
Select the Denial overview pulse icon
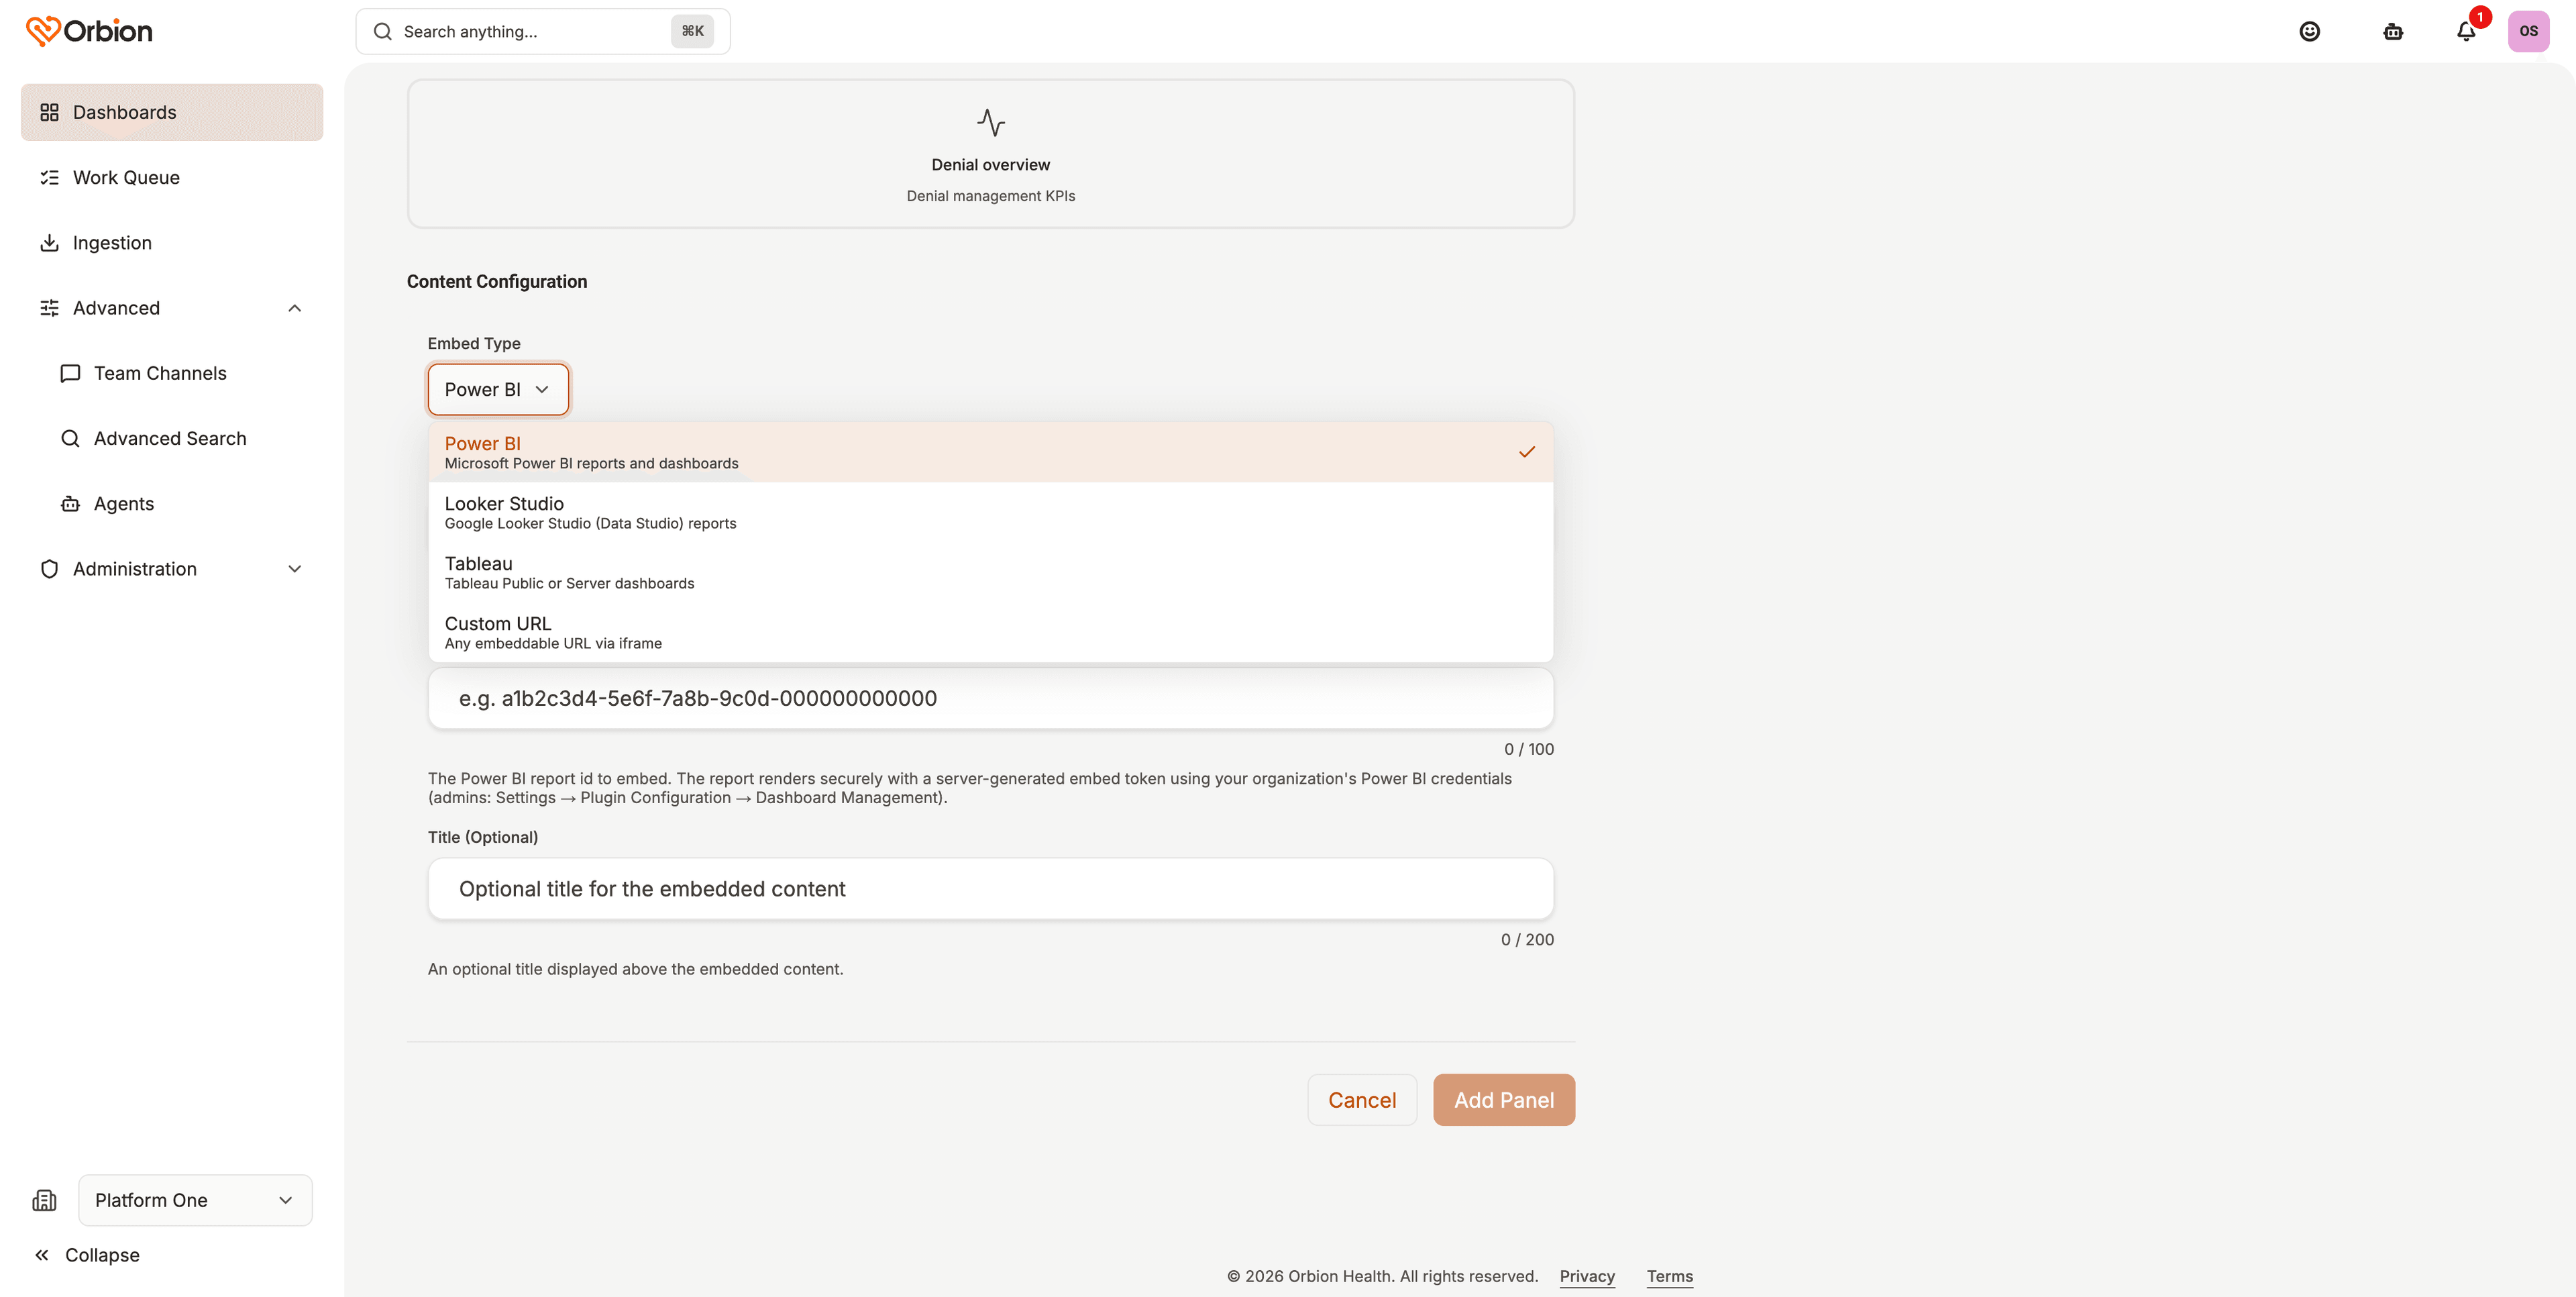(990, 122)
